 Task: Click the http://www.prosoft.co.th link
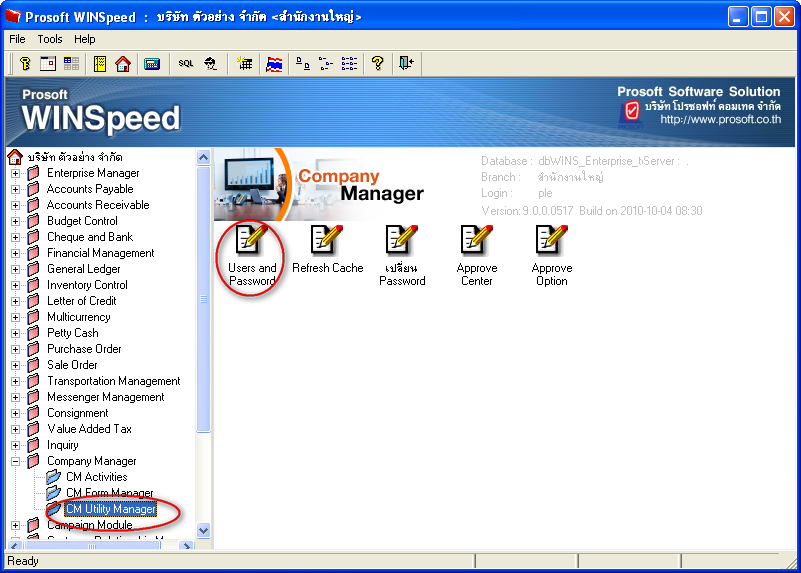[720, 120]
